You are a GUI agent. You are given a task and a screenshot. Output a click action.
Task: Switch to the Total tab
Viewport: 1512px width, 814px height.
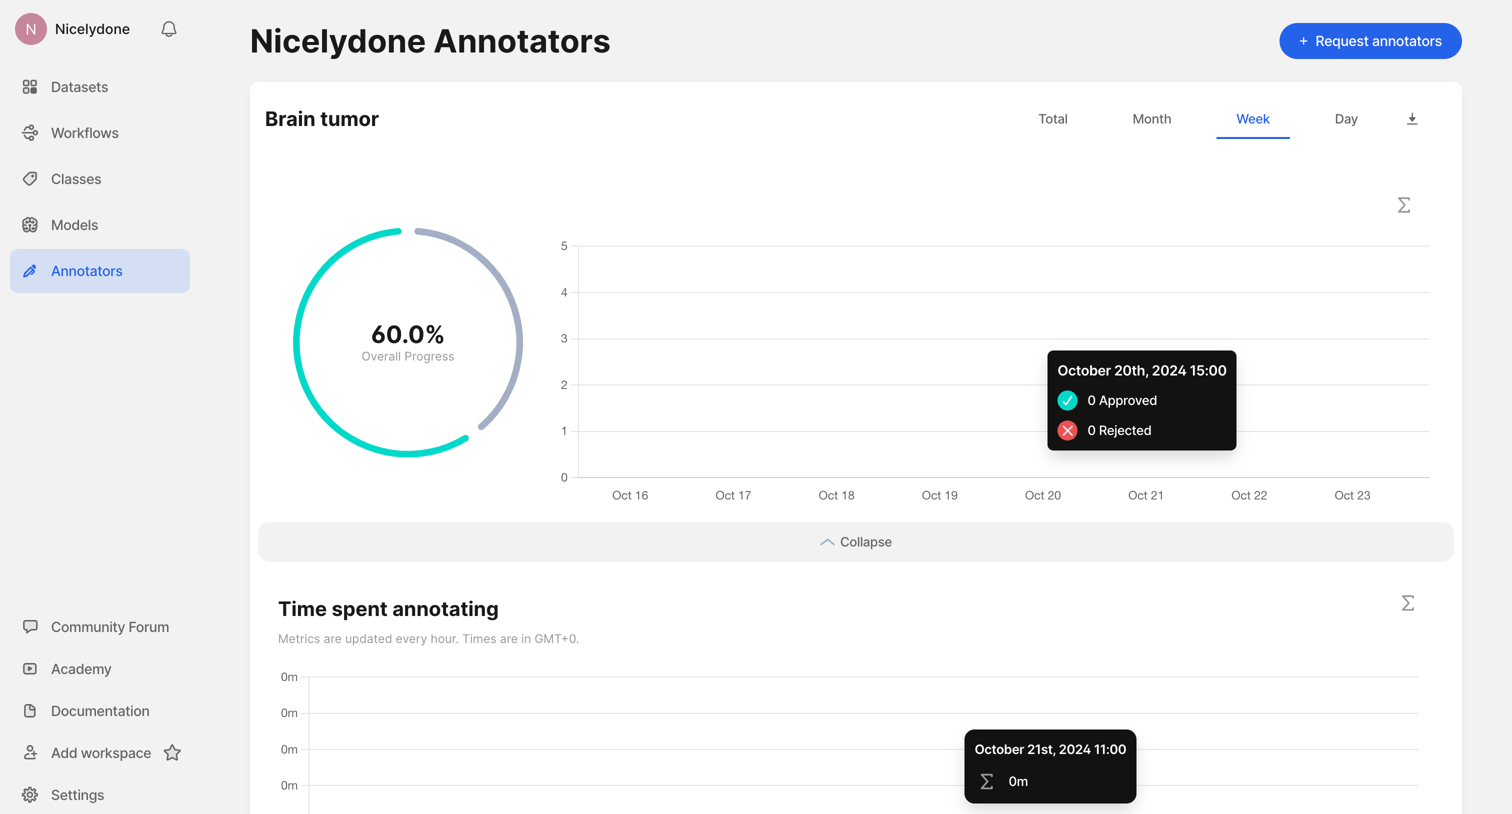tap(1053, 119)
